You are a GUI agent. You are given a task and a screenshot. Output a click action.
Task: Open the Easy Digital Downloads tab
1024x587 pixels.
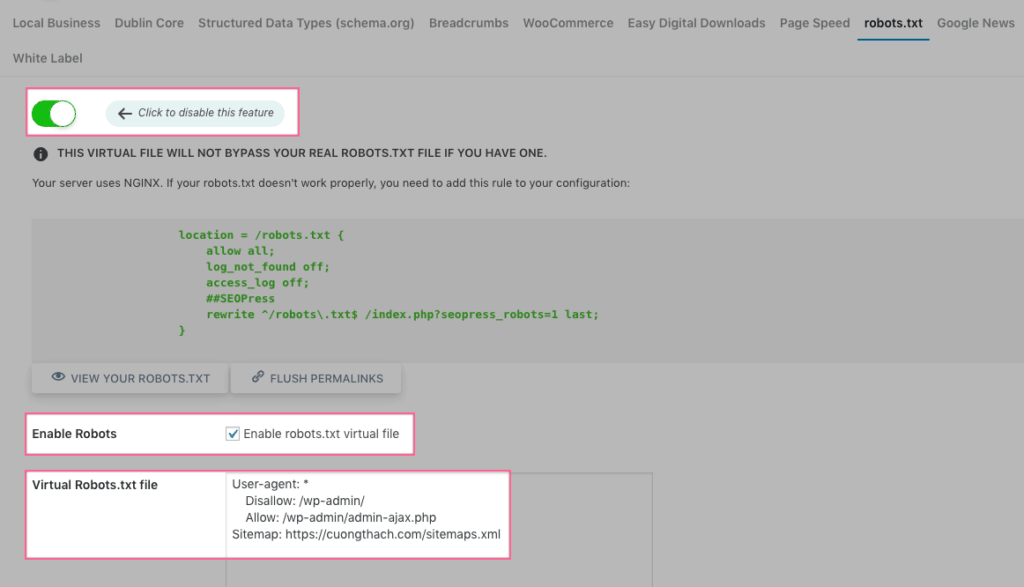[696, 23]
